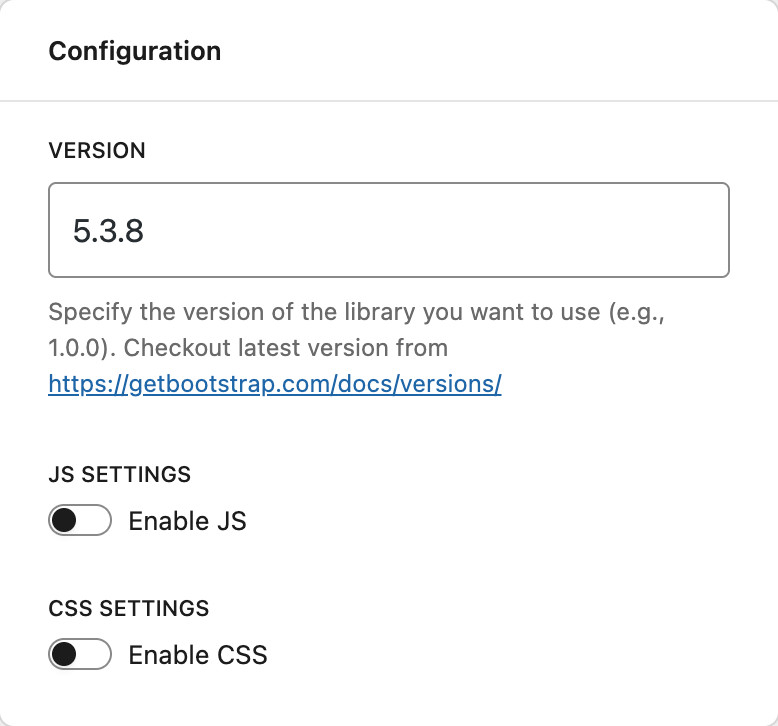Click the dark knob of the JS toggle
This screenshot has height=726, width=778.
coord(65,521)
